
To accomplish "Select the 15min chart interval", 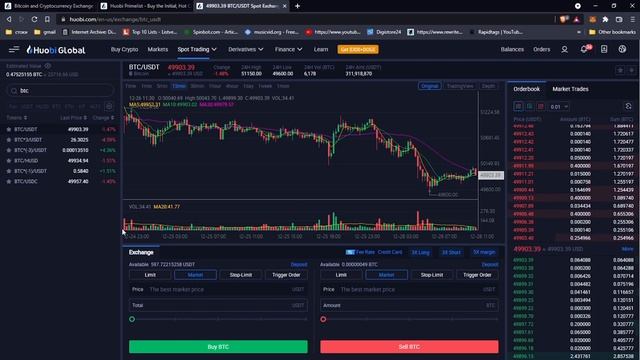I will (179, 86).
